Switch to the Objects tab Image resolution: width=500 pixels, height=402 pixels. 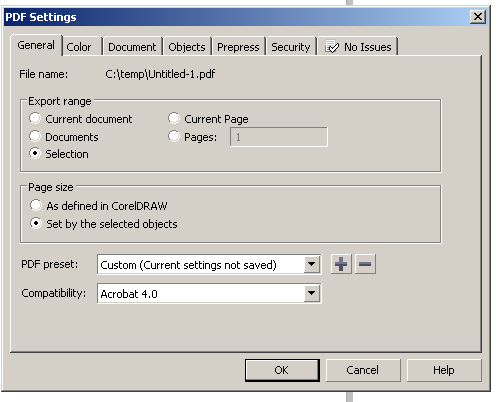187,47
